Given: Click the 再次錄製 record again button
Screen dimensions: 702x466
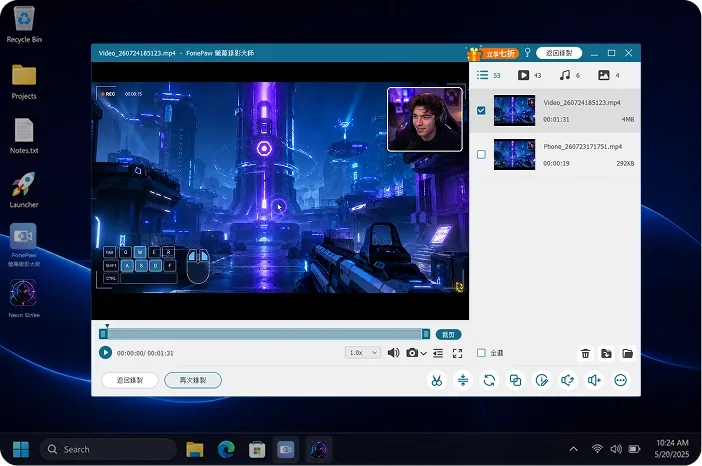Looking at the screenshot, I should click(193, 380).
